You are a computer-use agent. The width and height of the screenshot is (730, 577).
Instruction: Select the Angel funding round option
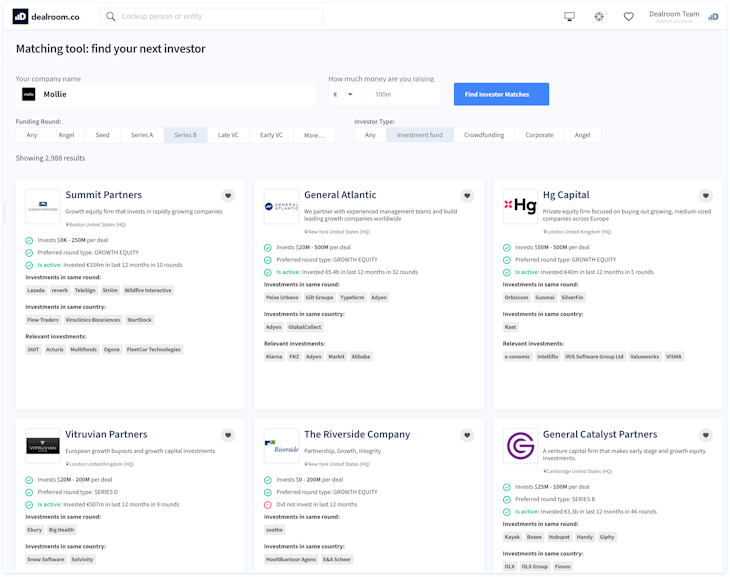[66, 135]
